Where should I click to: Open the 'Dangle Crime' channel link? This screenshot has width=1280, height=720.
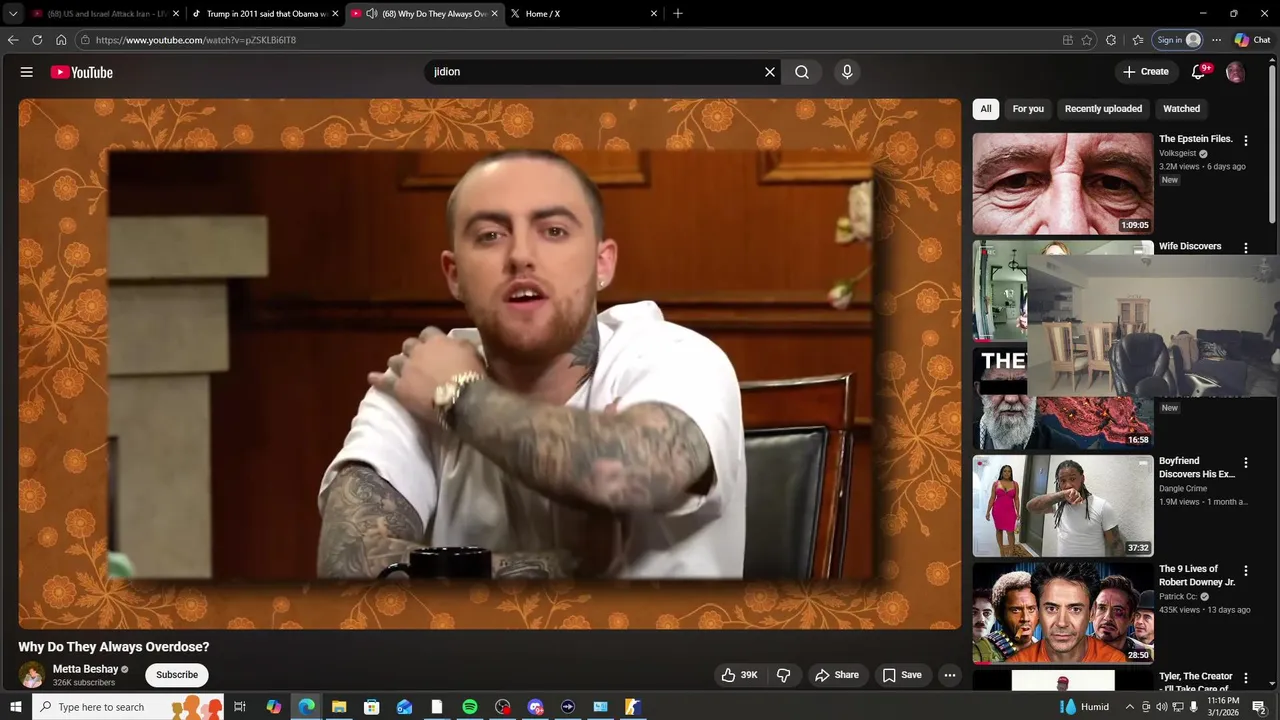pyautogui.click(x=1183, y=489)
